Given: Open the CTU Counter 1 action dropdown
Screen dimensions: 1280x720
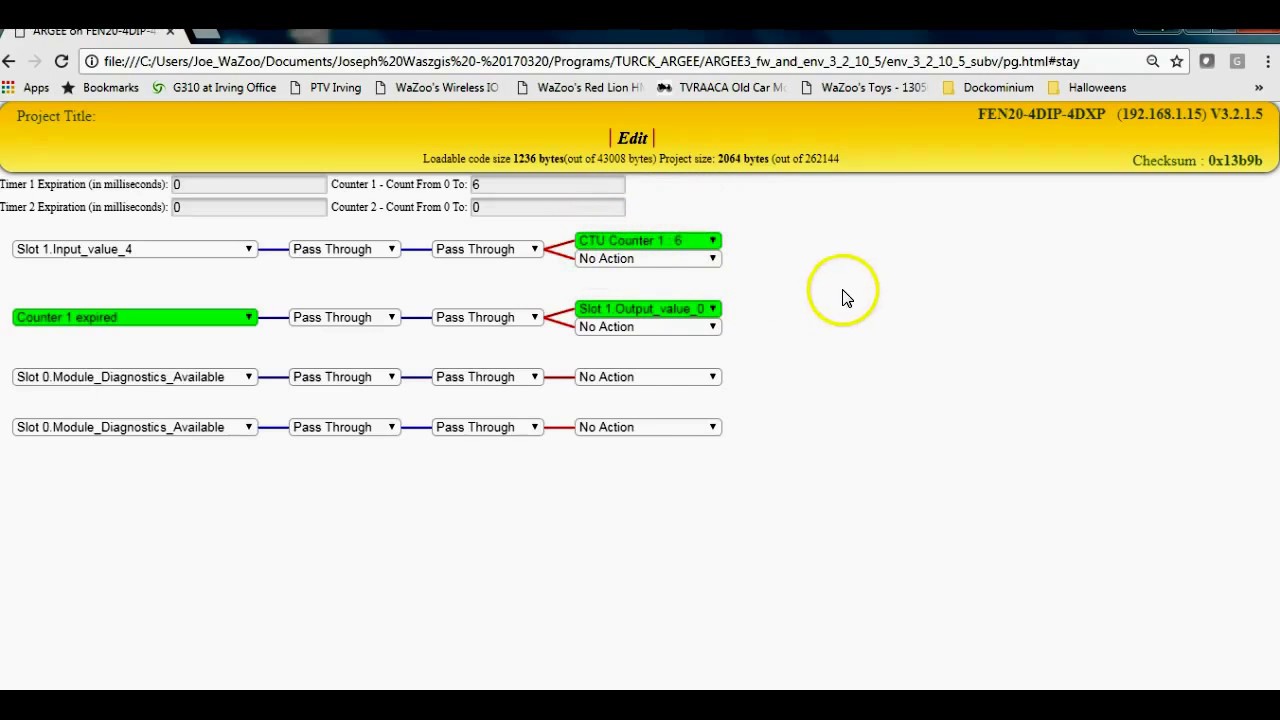Looking at the screenshot, I should click(648, 241).
